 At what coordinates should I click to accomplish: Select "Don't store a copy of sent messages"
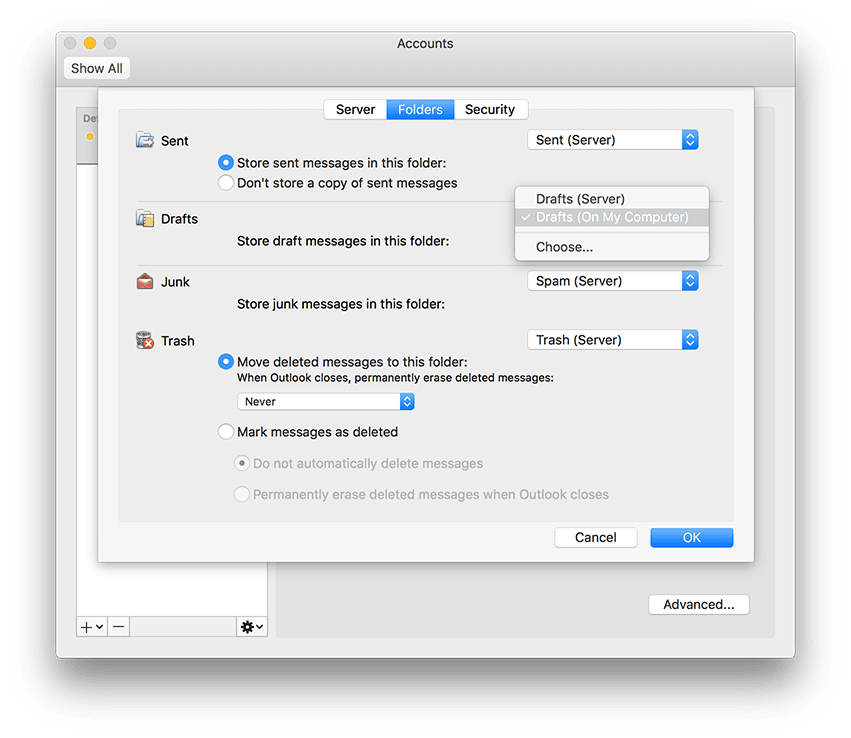[226, 183]
